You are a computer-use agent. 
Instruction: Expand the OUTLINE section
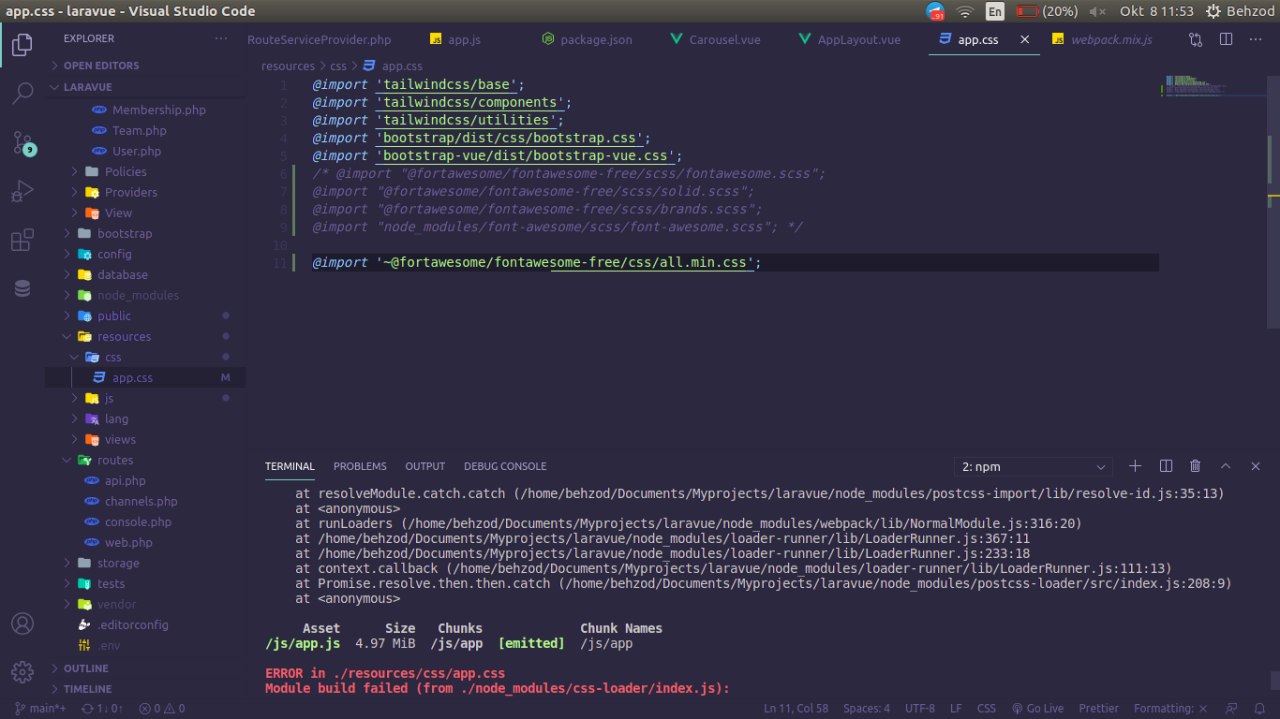[x=145, y=668]
